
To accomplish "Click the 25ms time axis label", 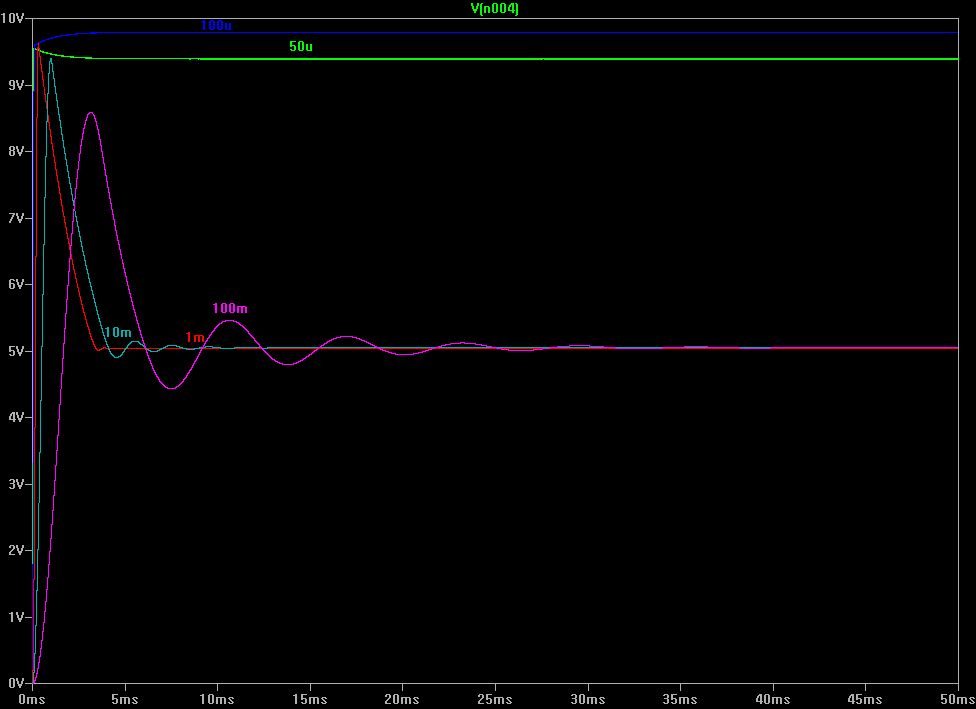I will tap(495, 699).
